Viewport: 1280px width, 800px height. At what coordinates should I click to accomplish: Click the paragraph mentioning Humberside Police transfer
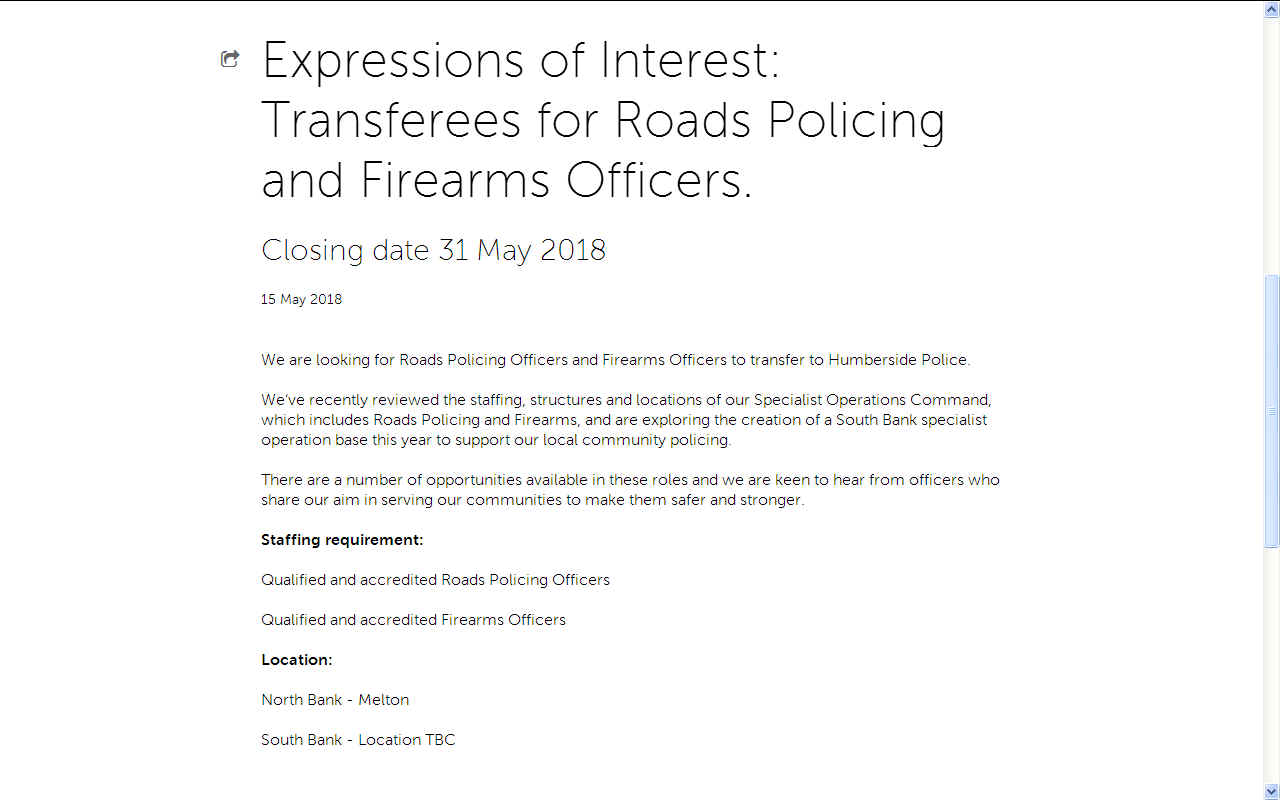tap(616, 360)
